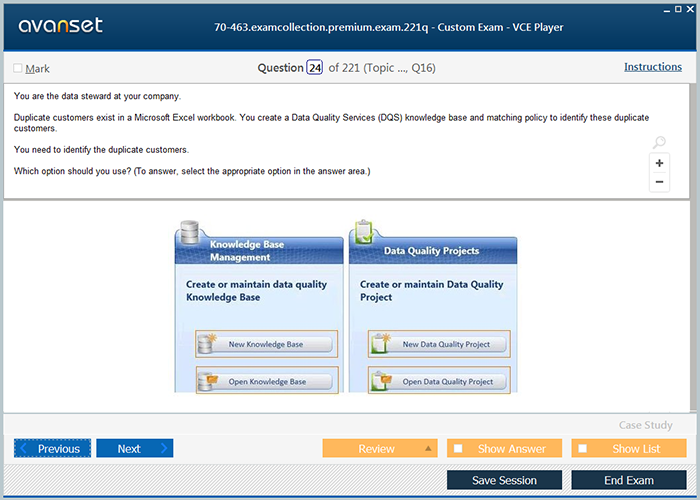Zoom out with the minus button

point(659,182)
